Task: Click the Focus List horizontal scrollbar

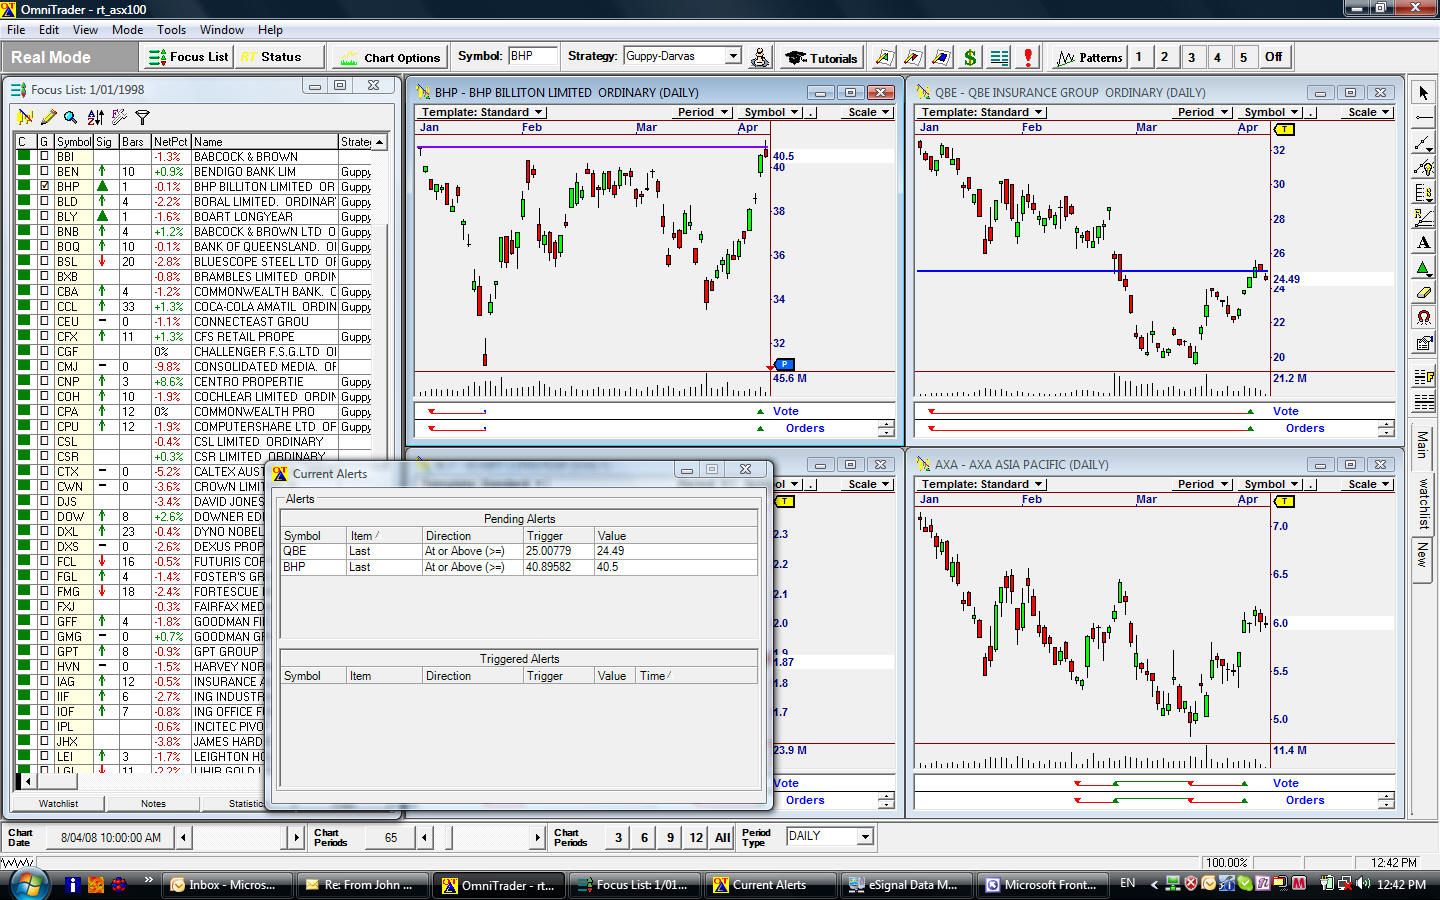Action: click(140, 780)
